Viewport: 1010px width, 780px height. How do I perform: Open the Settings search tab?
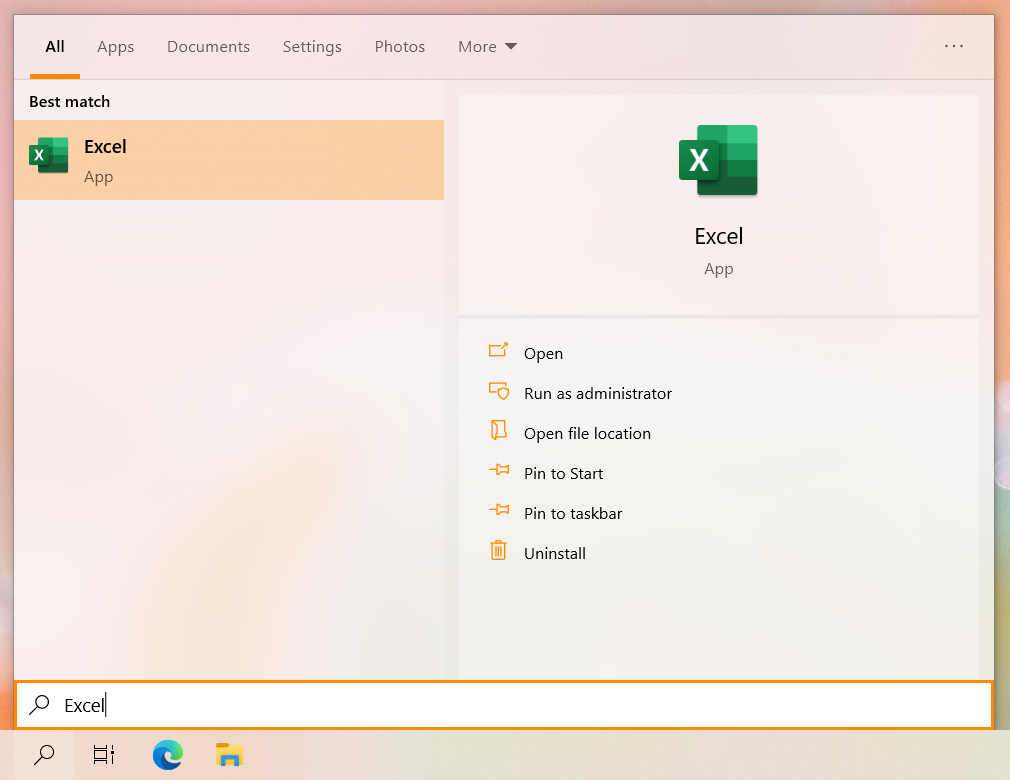pos(312,47)
